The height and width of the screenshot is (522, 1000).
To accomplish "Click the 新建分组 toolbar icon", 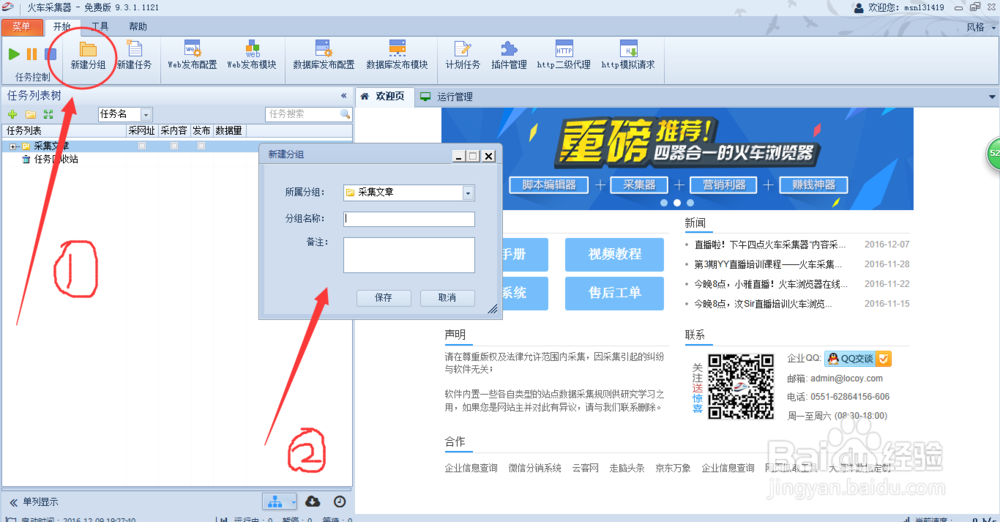I will pyautogui.click(x=88, y=56).
